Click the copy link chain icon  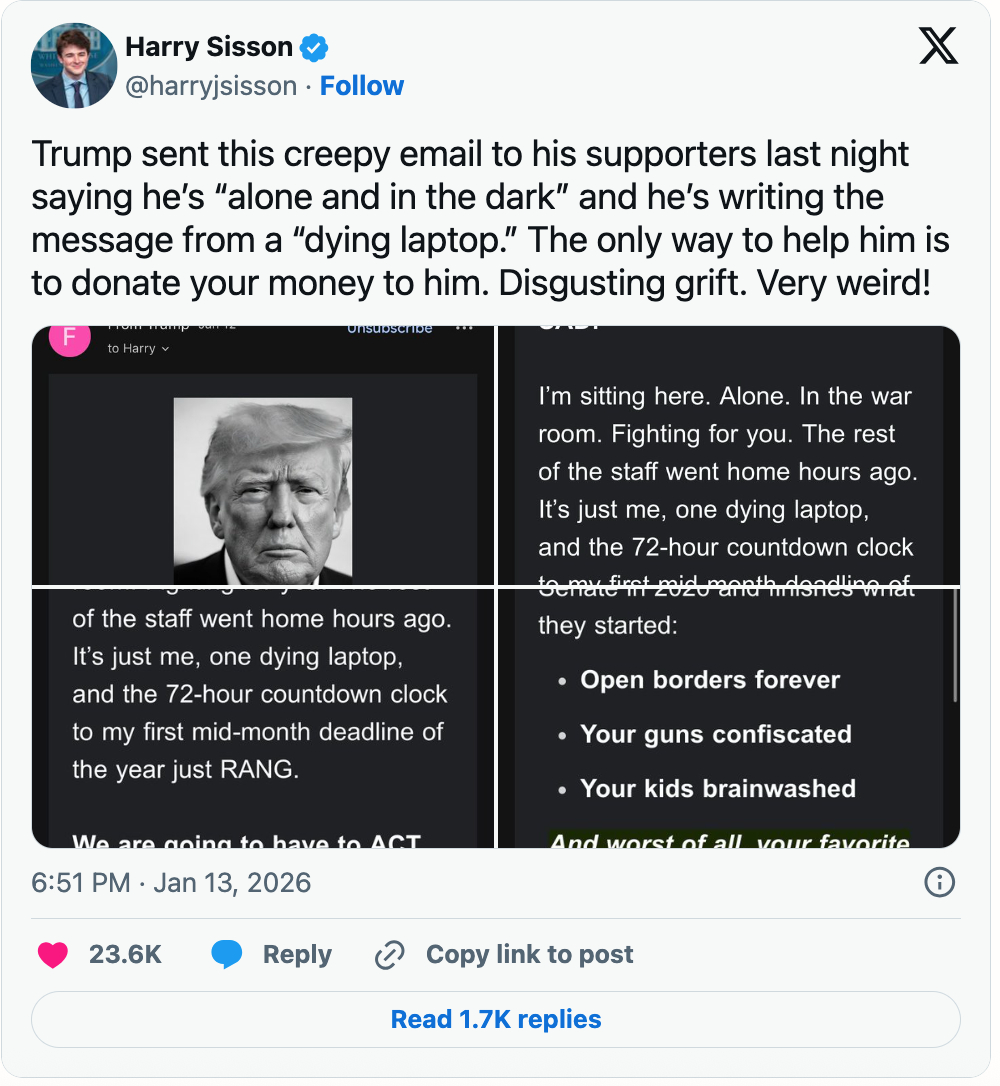389,955
